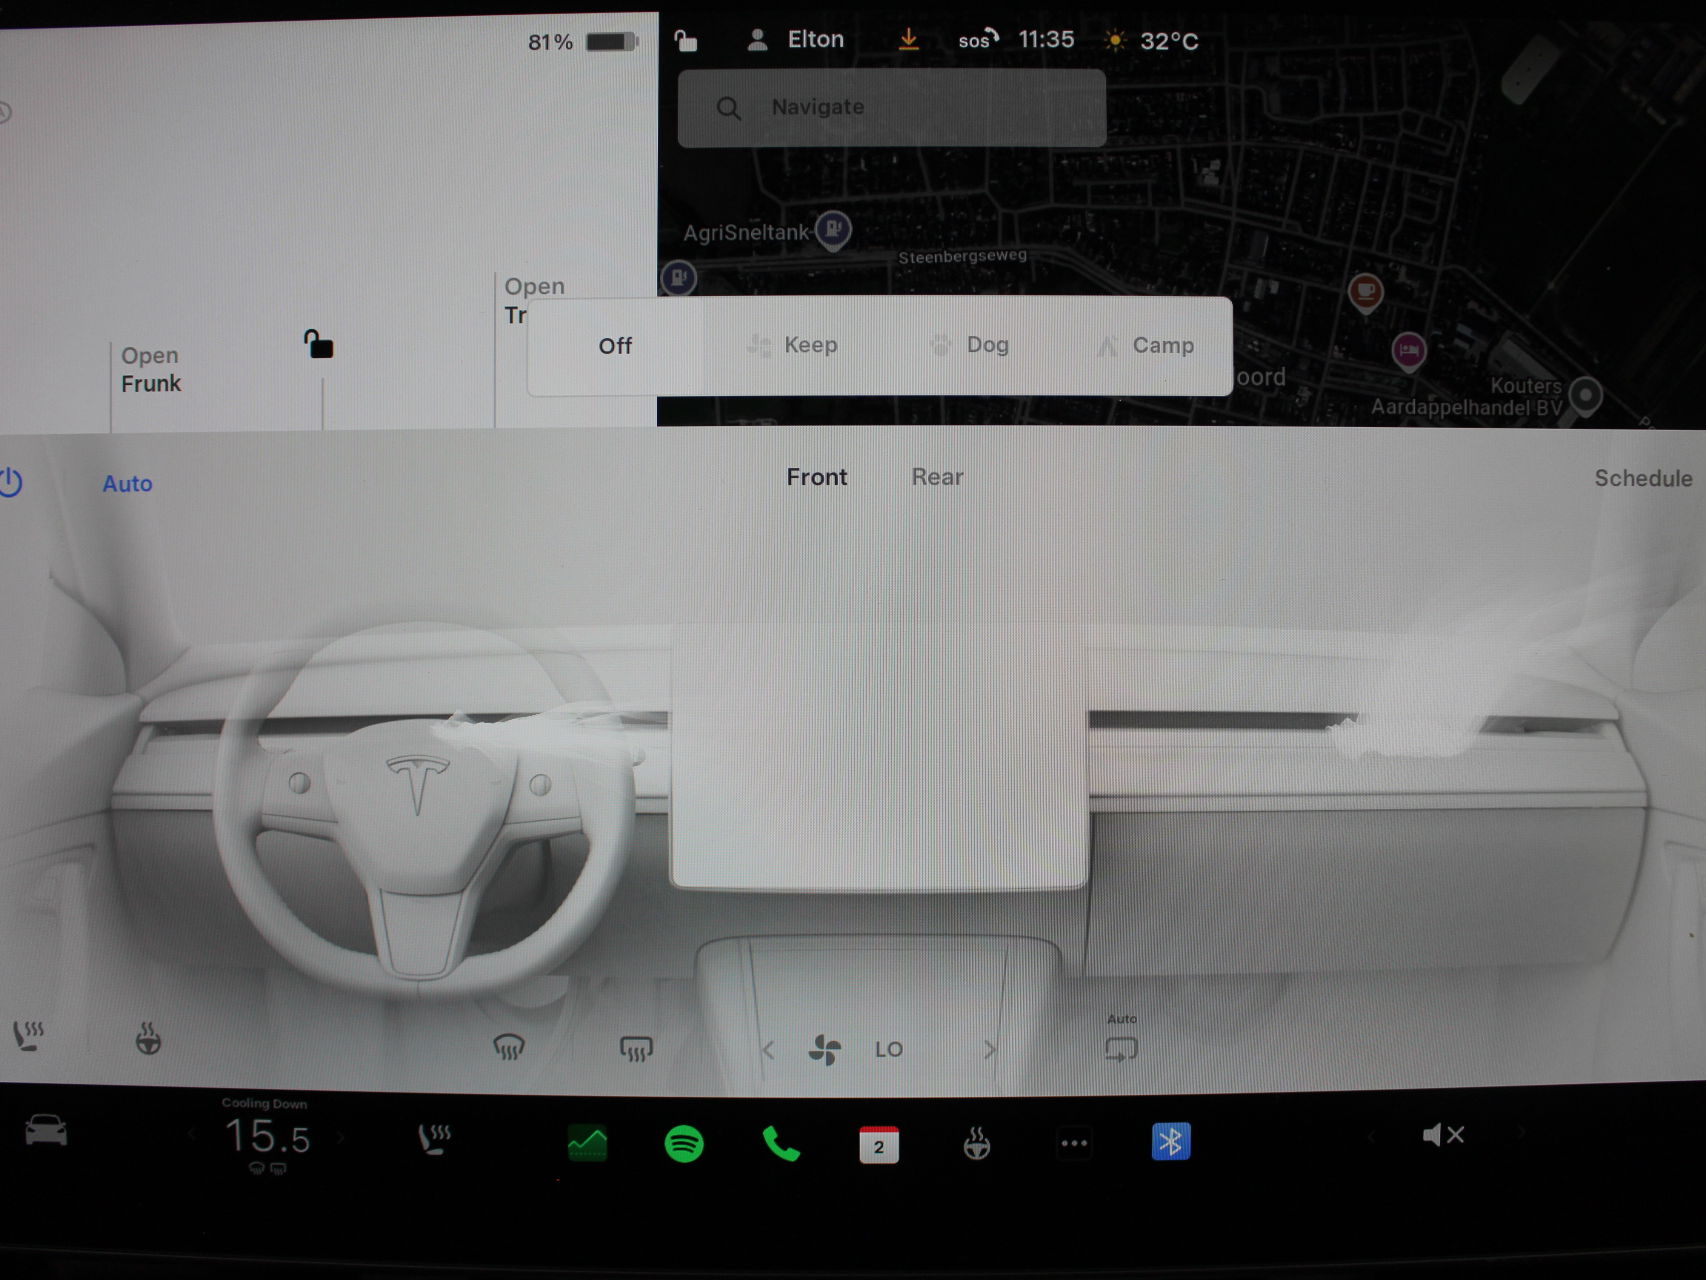
Task: Select Camp mode
Action: point(1145,346)
